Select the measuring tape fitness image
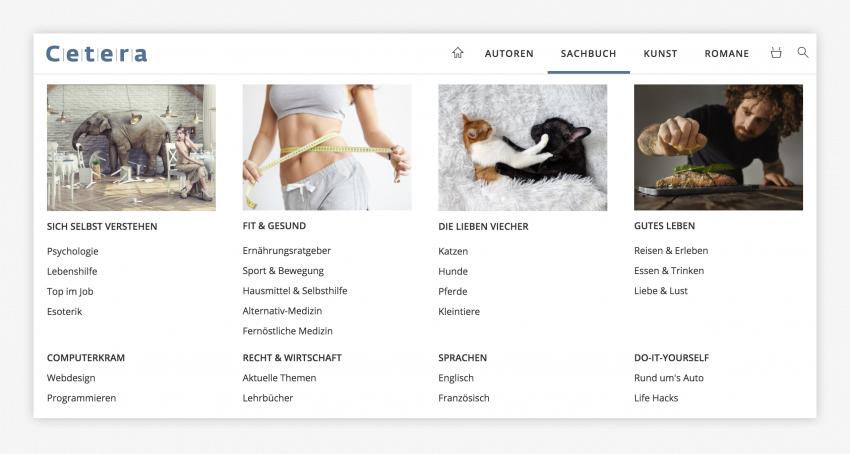 (x=327, y=148)
